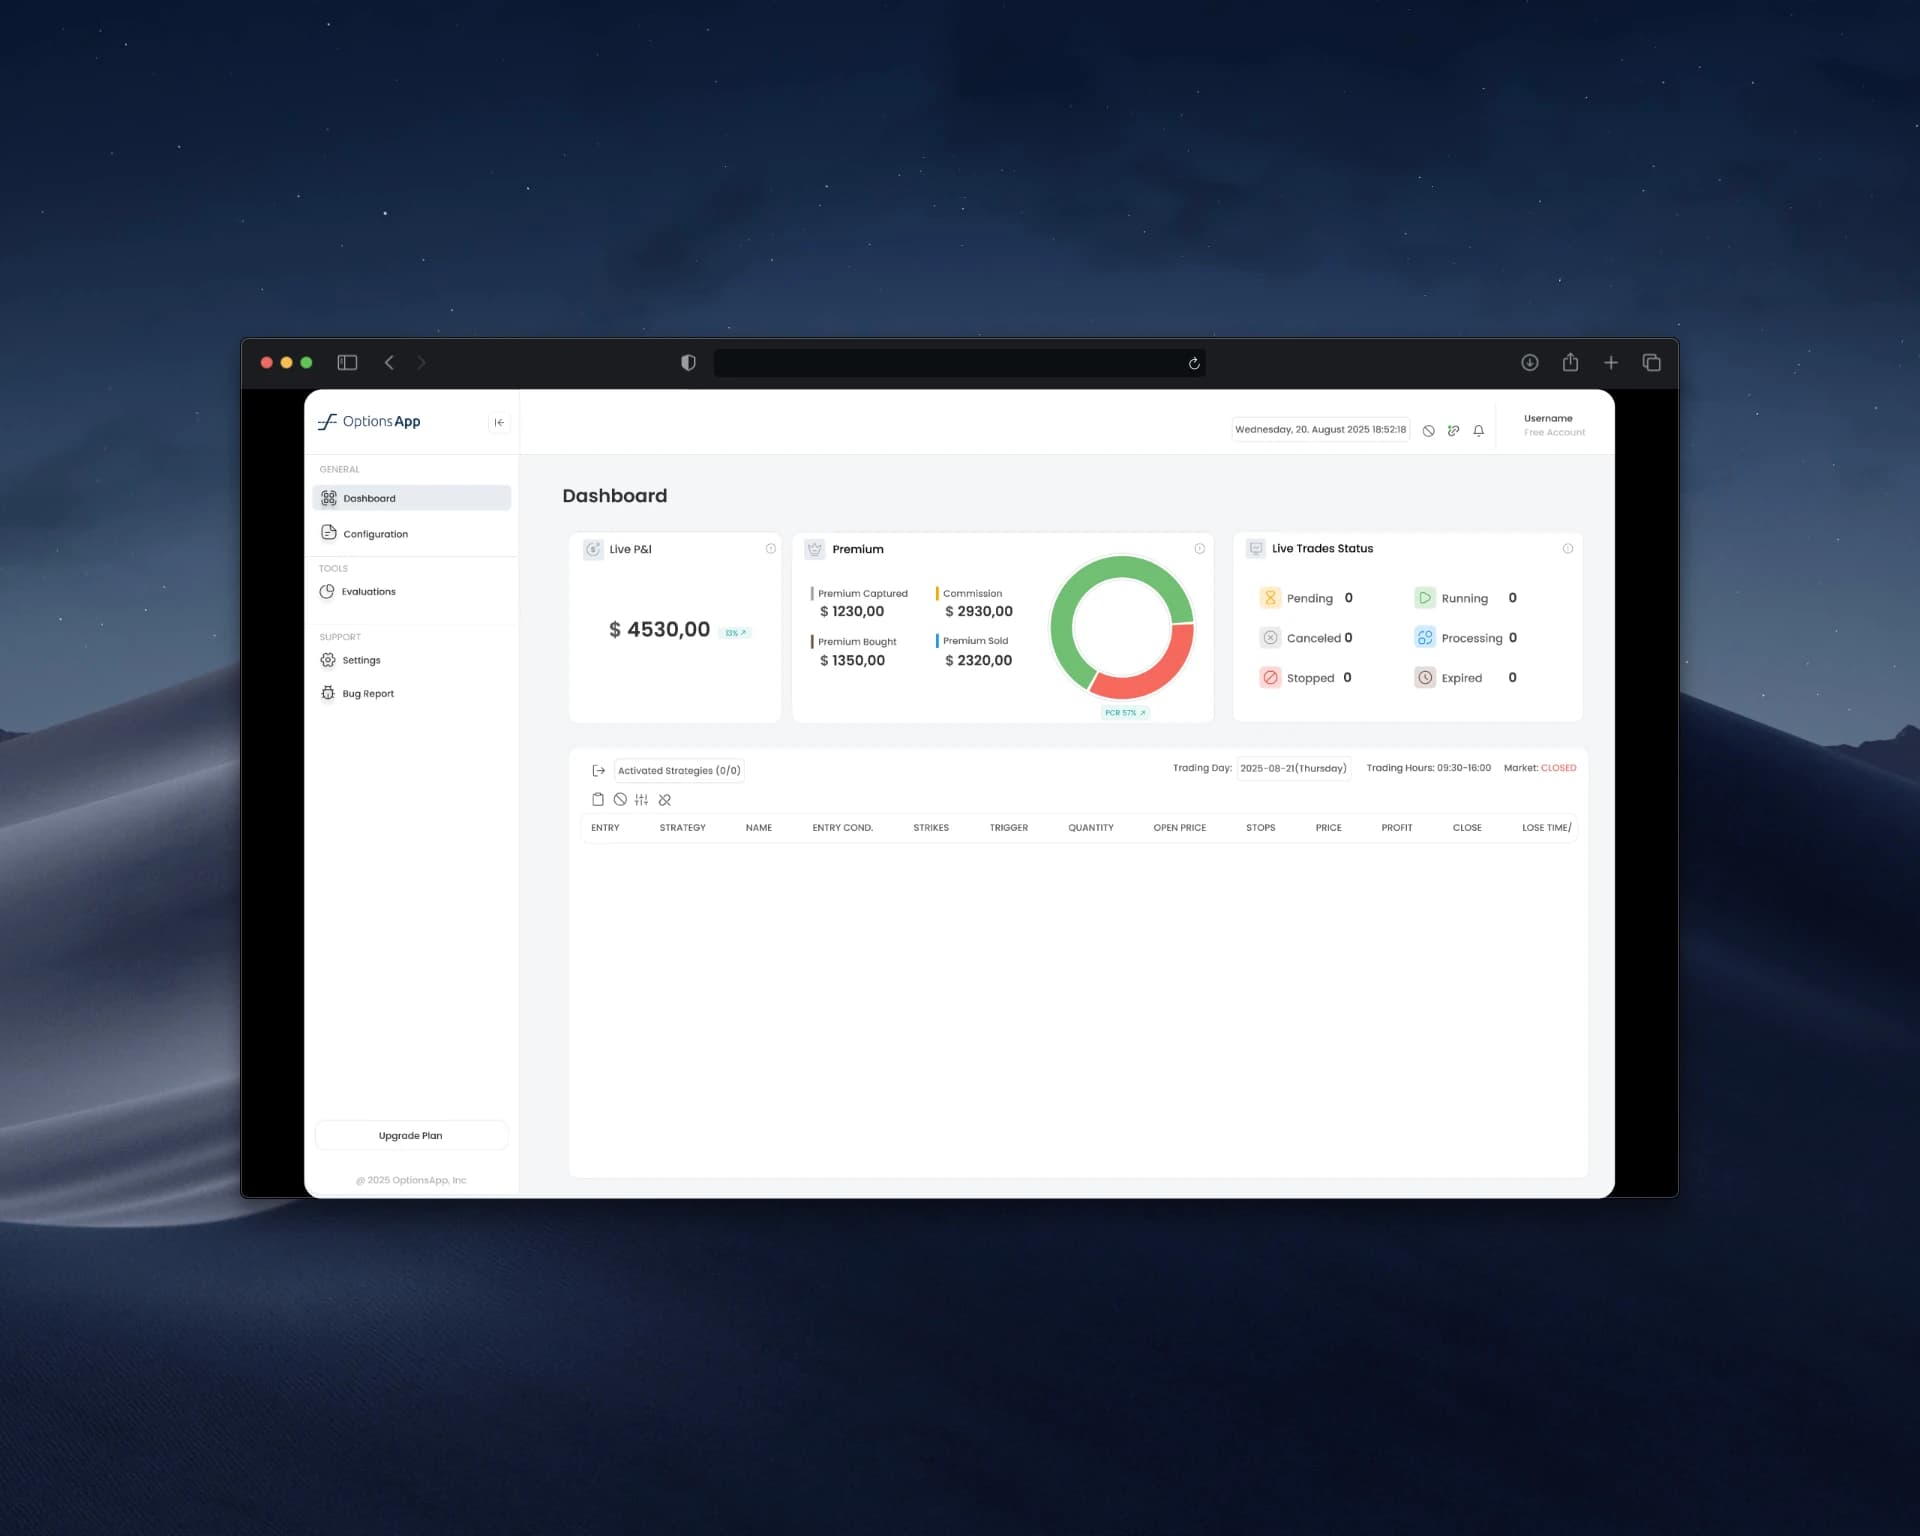Click the Live P&l percentage badge
1920x1536 pixels.
click(735, 633)
